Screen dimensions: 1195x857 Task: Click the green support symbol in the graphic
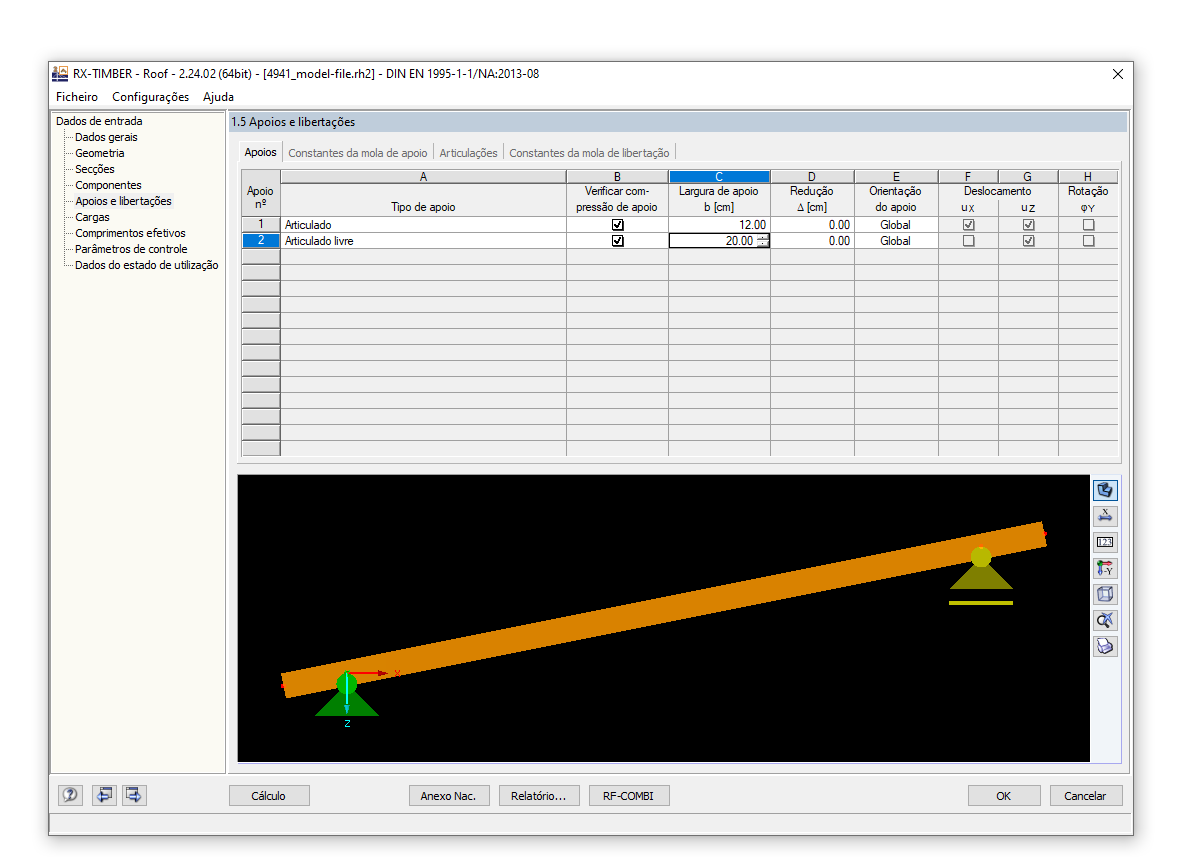pos(347,694)
